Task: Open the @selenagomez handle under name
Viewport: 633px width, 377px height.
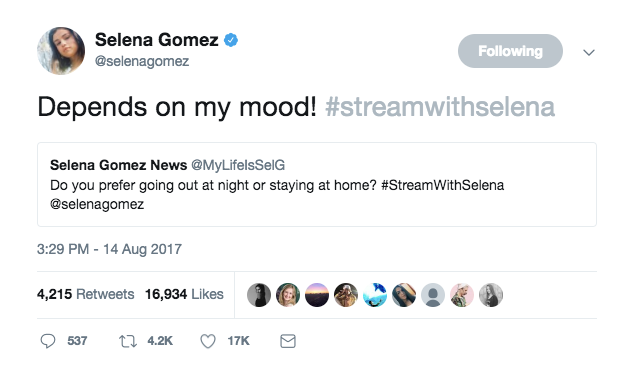Action: pos(142,61)
